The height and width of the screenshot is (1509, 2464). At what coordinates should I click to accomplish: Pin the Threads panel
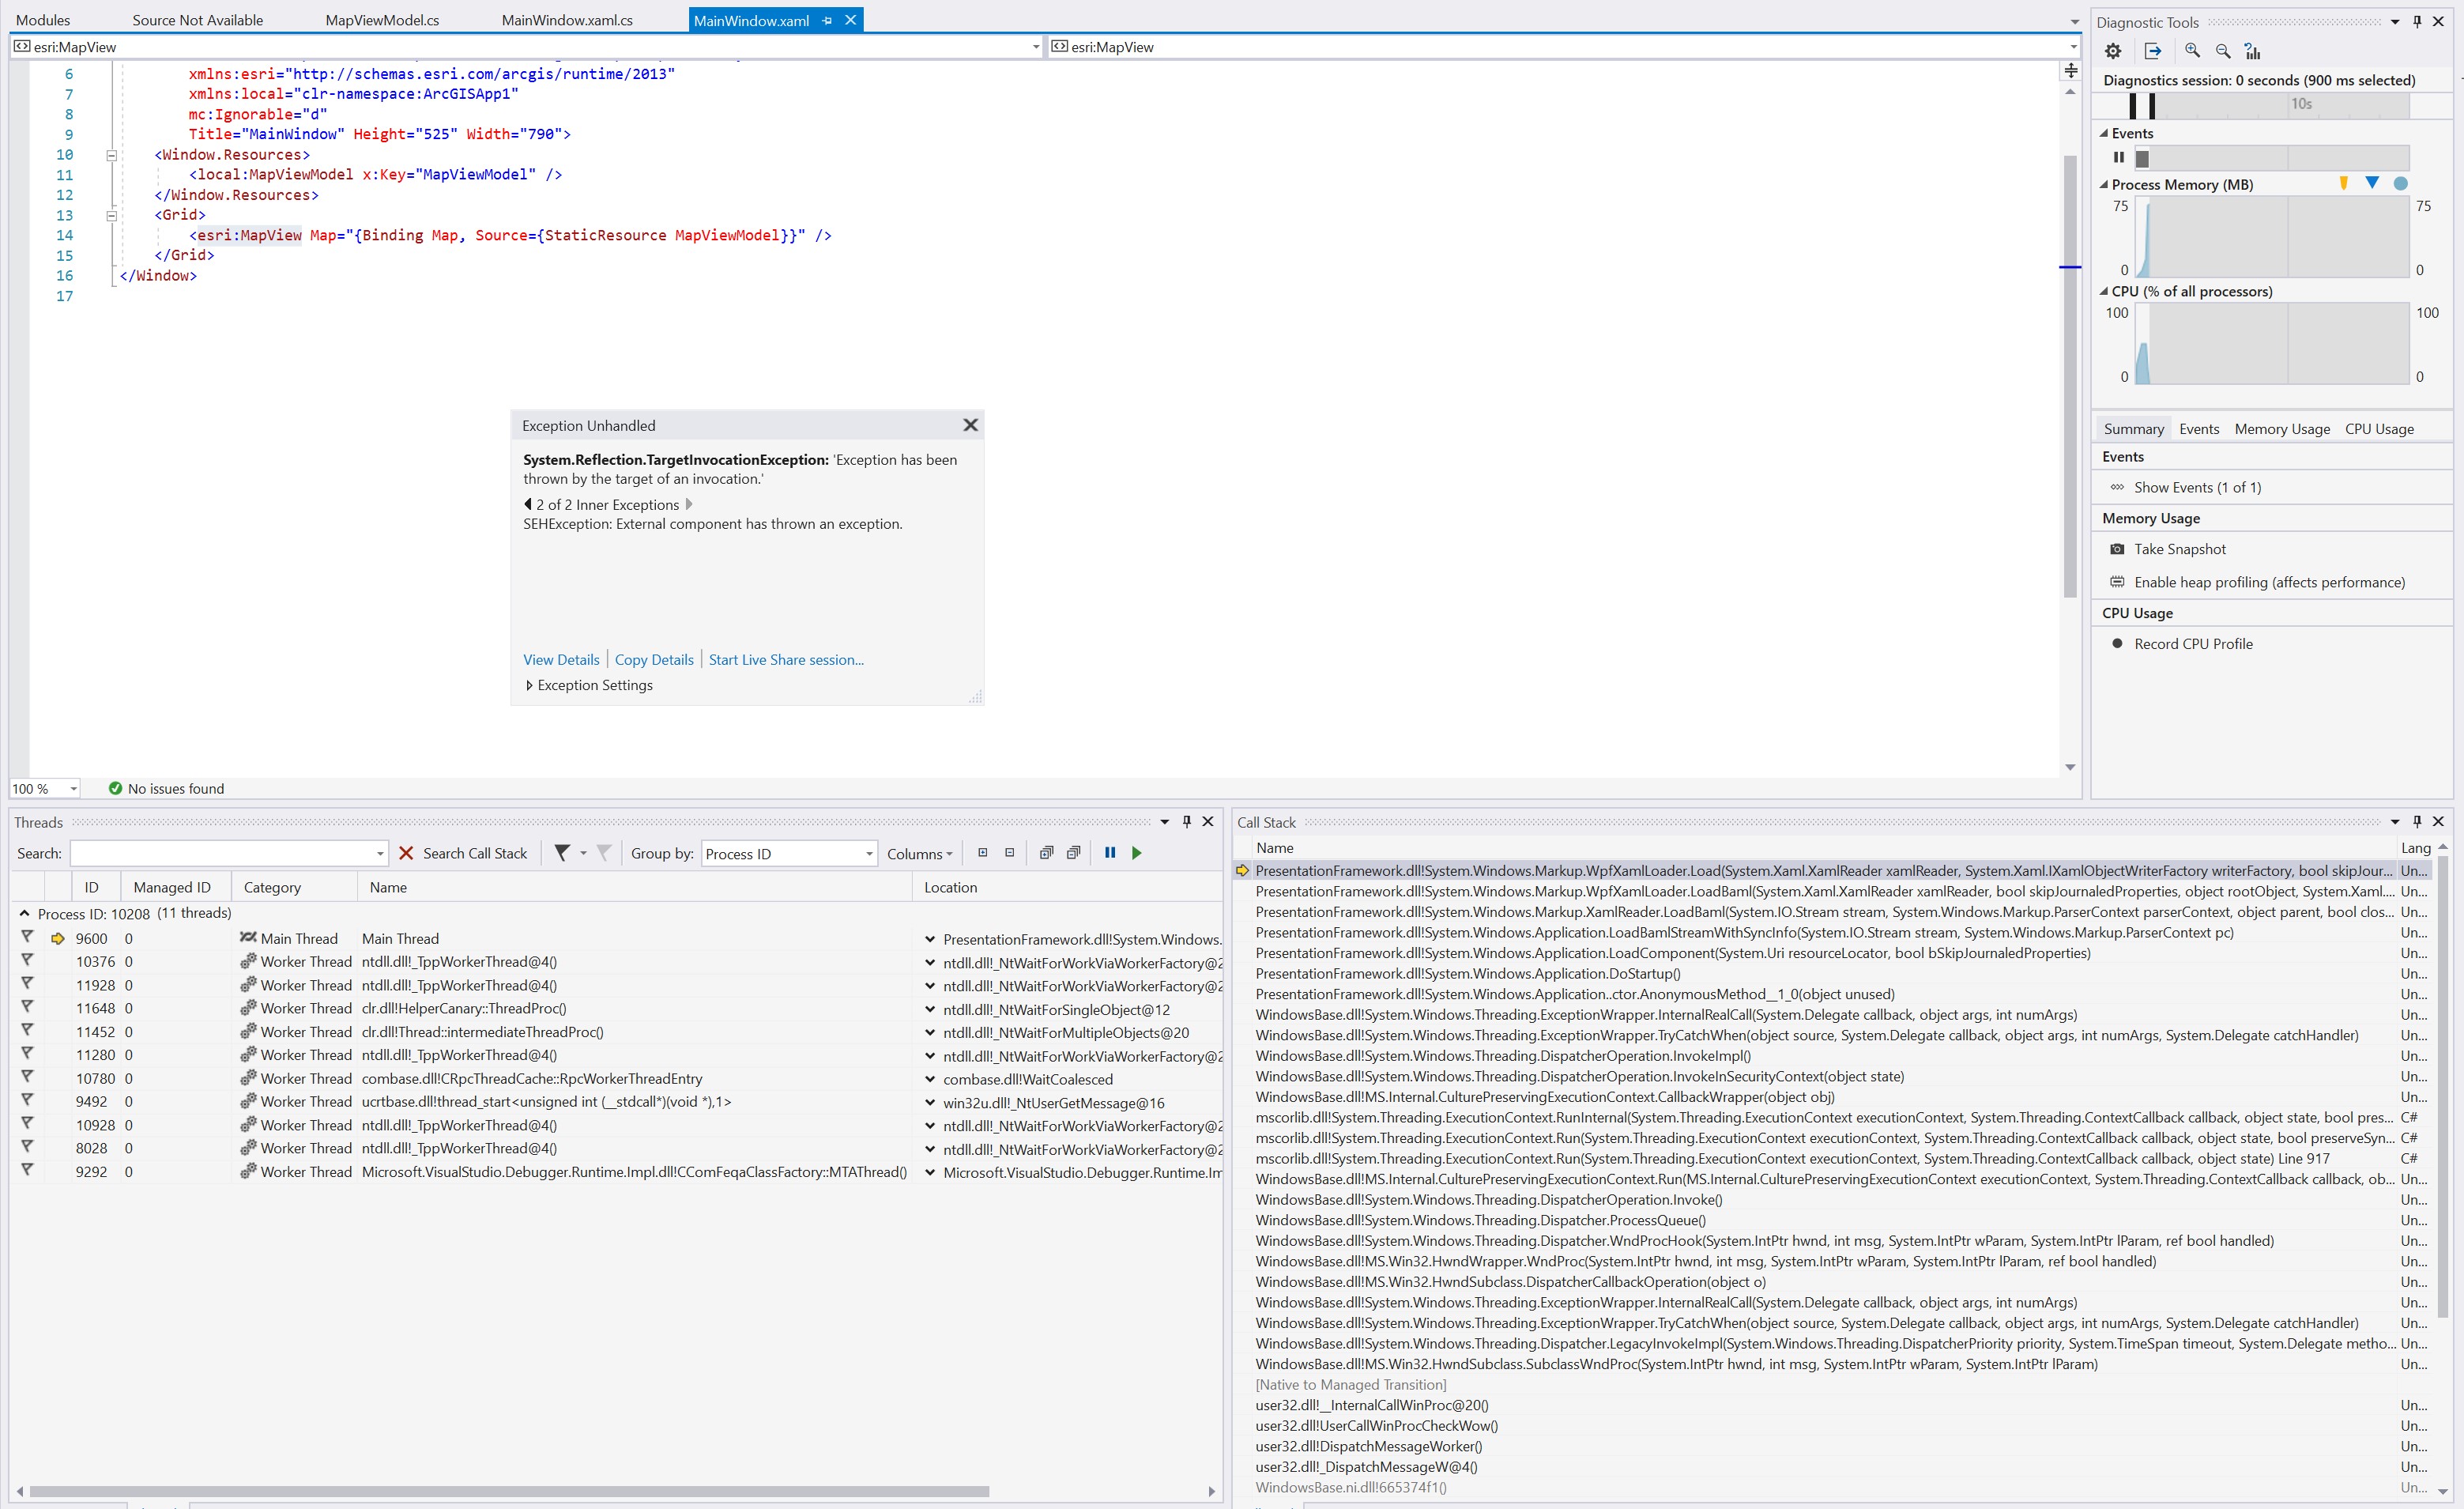tap(1187, 821)
